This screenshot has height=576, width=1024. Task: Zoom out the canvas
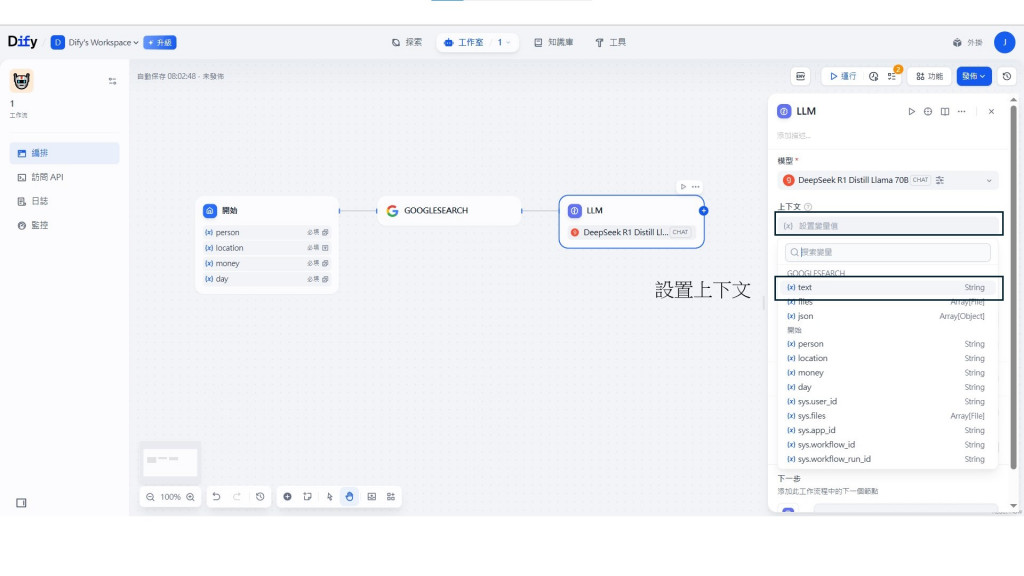pyautogui.click(x=150, y=497)
